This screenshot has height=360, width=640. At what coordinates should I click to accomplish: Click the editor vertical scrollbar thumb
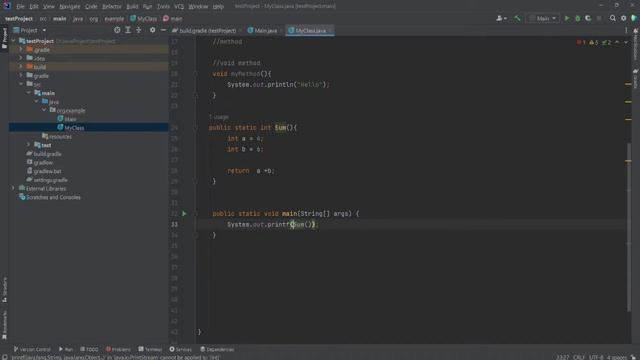click(x=629, y=227)
